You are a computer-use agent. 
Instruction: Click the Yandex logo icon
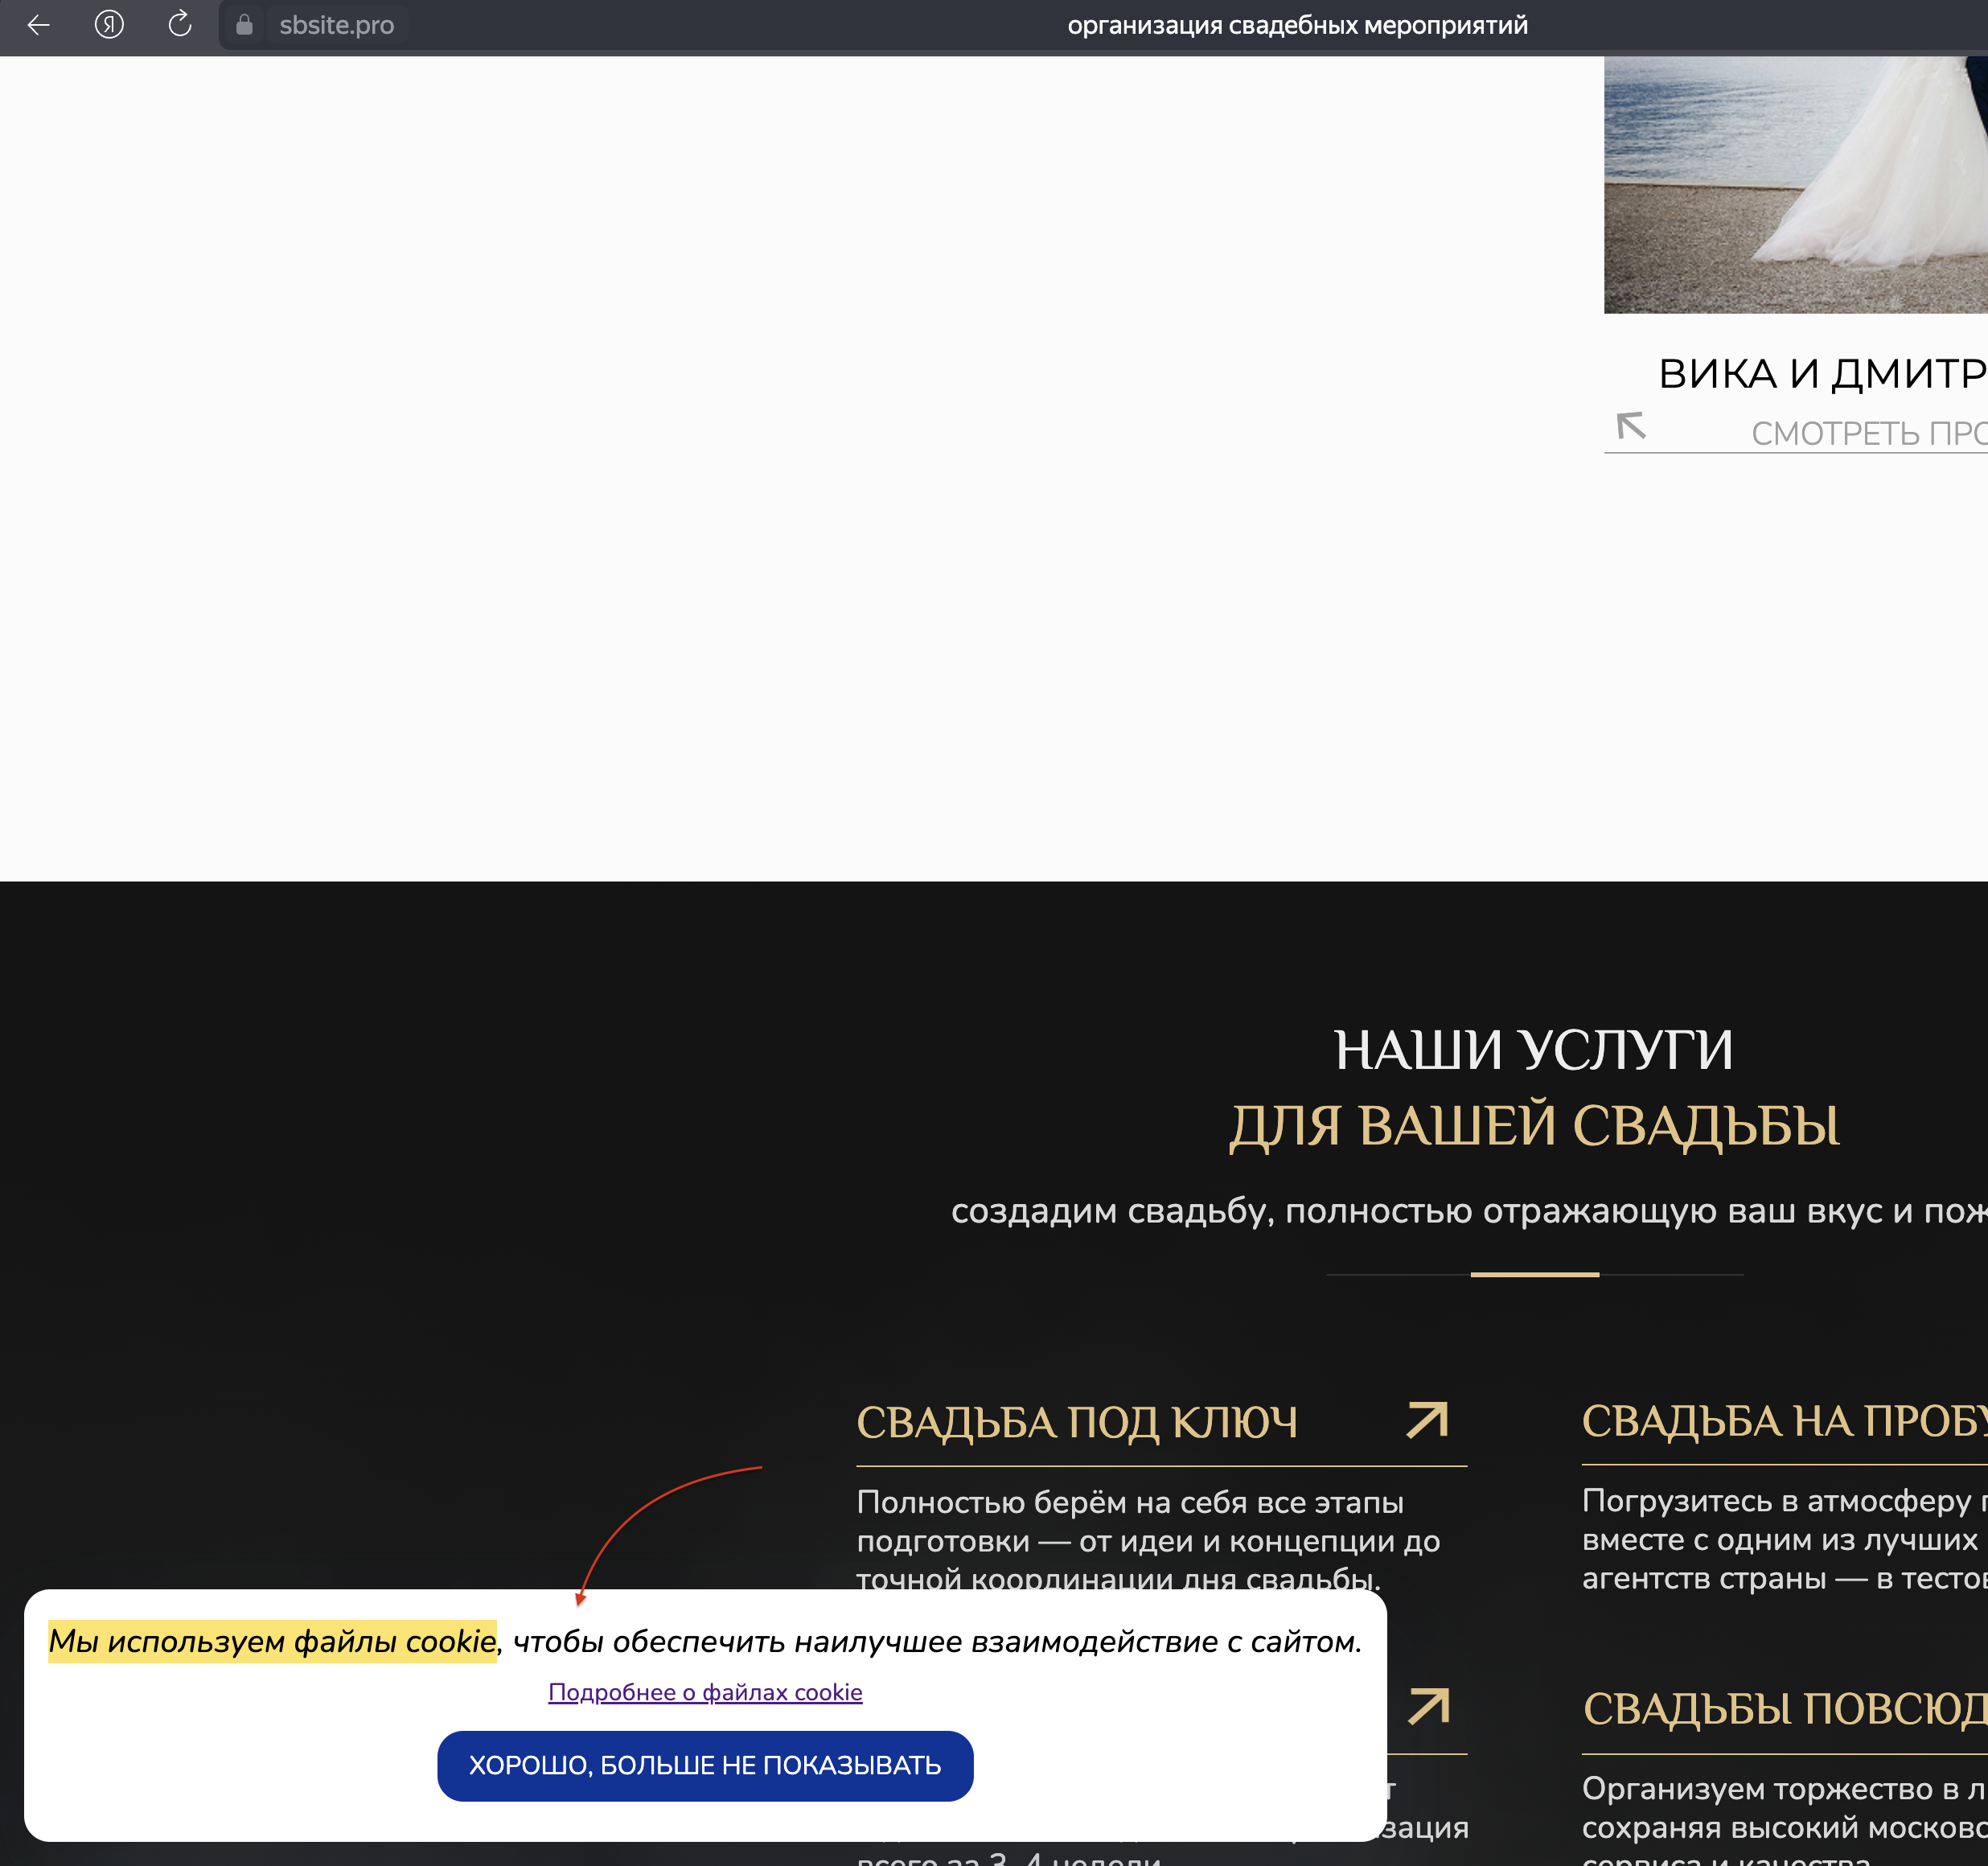click(x=109, y=25)
